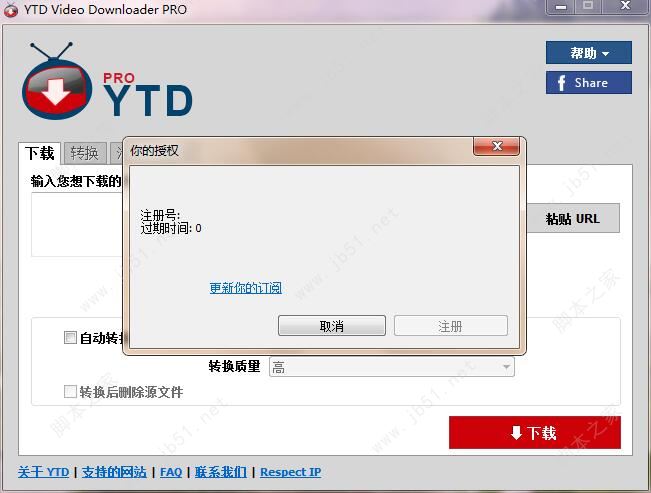
Task: Open the 联系我们 link
Action: point(221,472)
